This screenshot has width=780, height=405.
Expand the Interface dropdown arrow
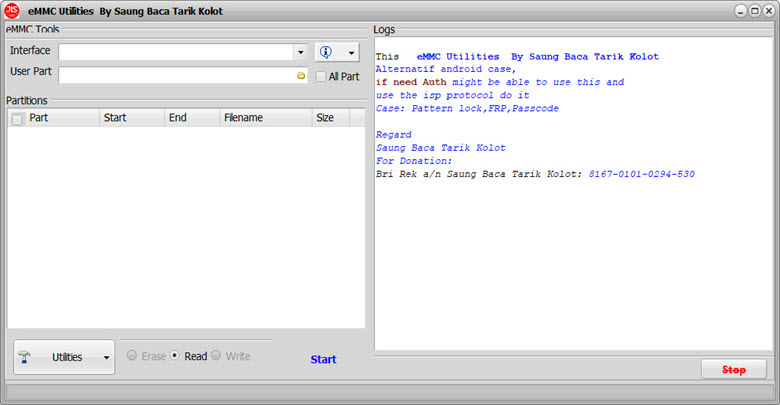(x=300, y=52)
